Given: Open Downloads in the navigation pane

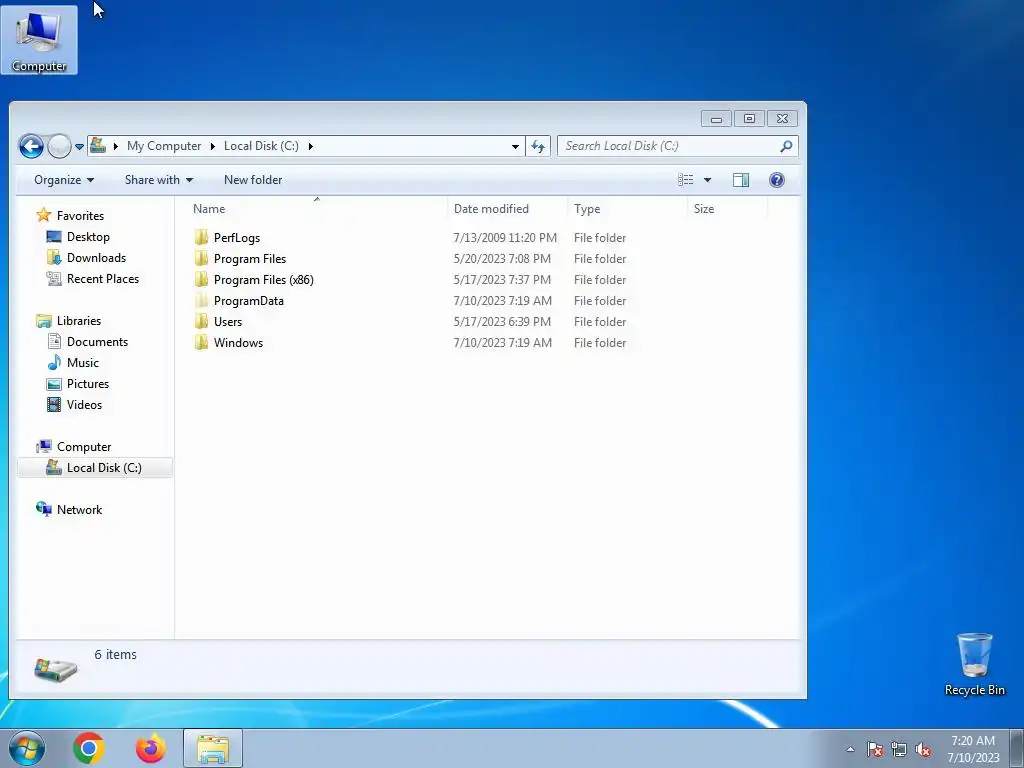Looking at the screenshot, I should (96, 257).
